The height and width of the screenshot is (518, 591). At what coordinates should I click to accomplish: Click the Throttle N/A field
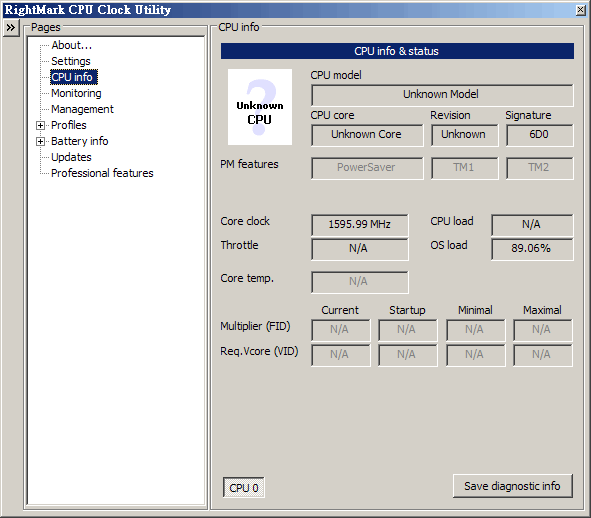pos(360,249)
